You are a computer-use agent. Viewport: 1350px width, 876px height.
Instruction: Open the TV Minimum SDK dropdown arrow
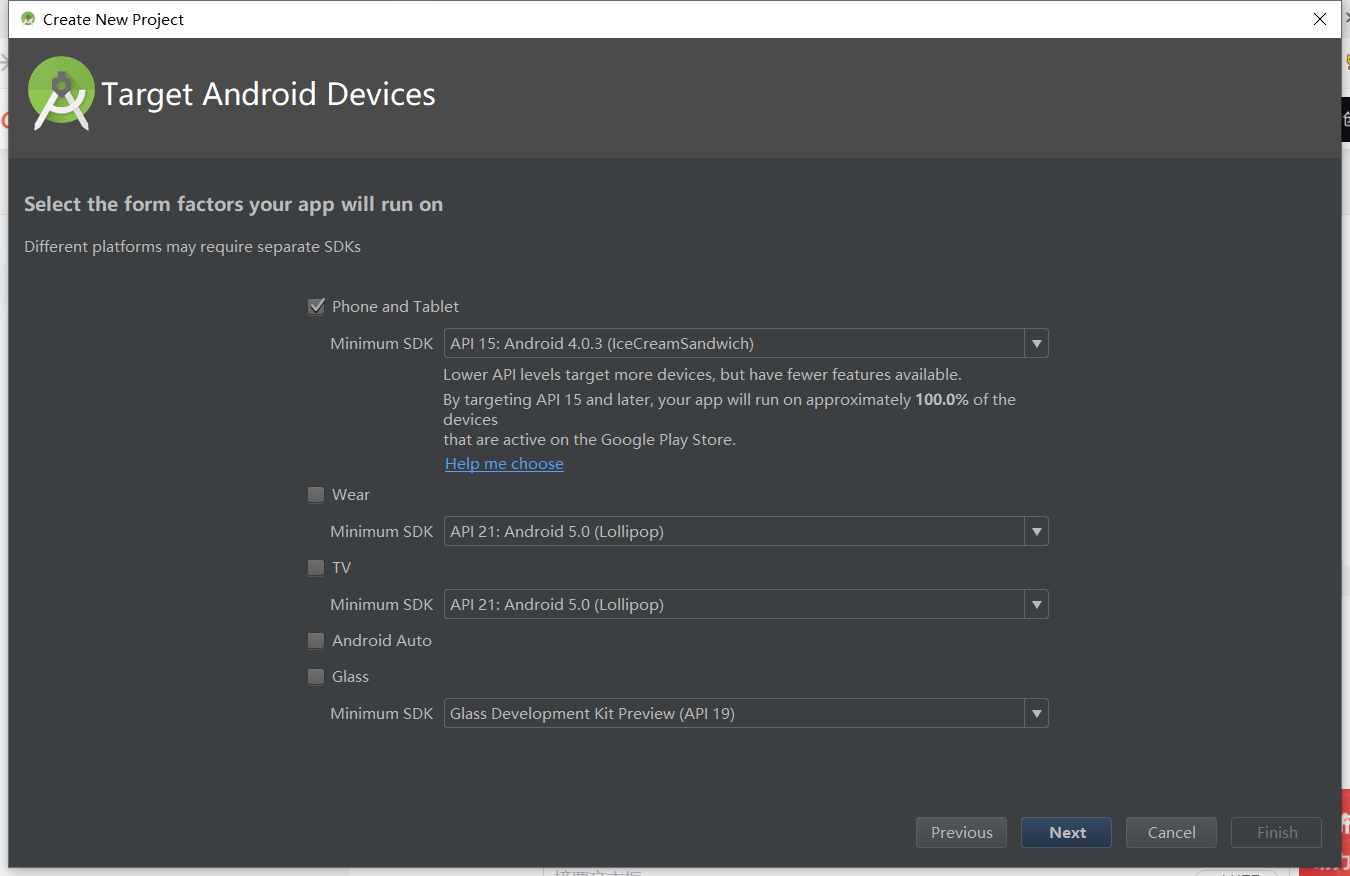pyautogui.click(x=1036, y=605)
